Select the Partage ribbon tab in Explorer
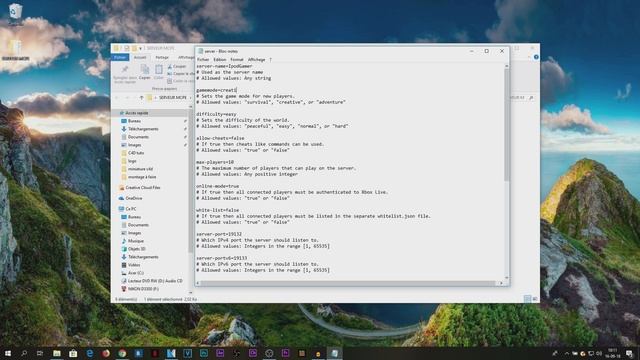Image resolution: width=640 pixels, height=360 pixels. (162, 58)
